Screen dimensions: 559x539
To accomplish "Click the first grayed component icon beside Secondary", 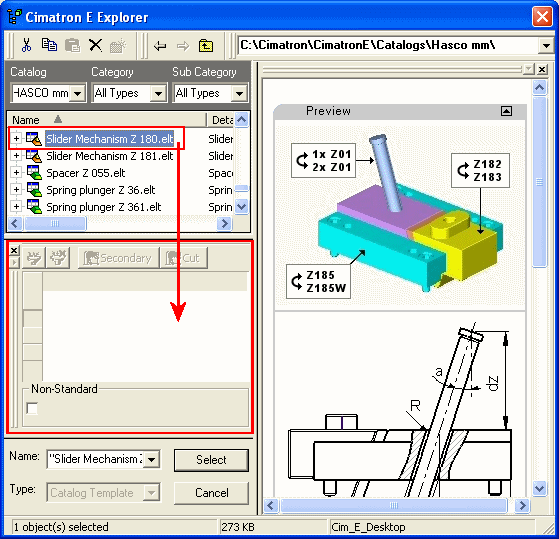I will click(34, 257).
